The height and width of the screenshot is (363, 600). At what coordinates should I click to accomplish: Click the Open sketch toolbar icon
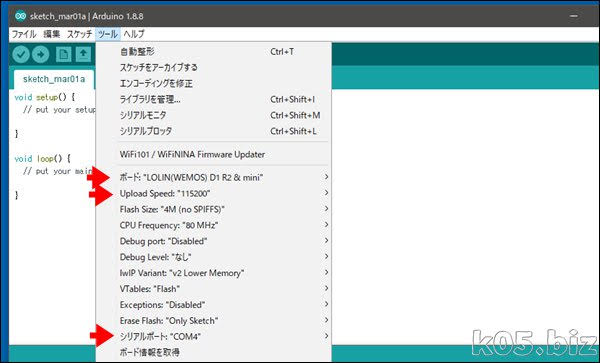click(x=83, y=54)
